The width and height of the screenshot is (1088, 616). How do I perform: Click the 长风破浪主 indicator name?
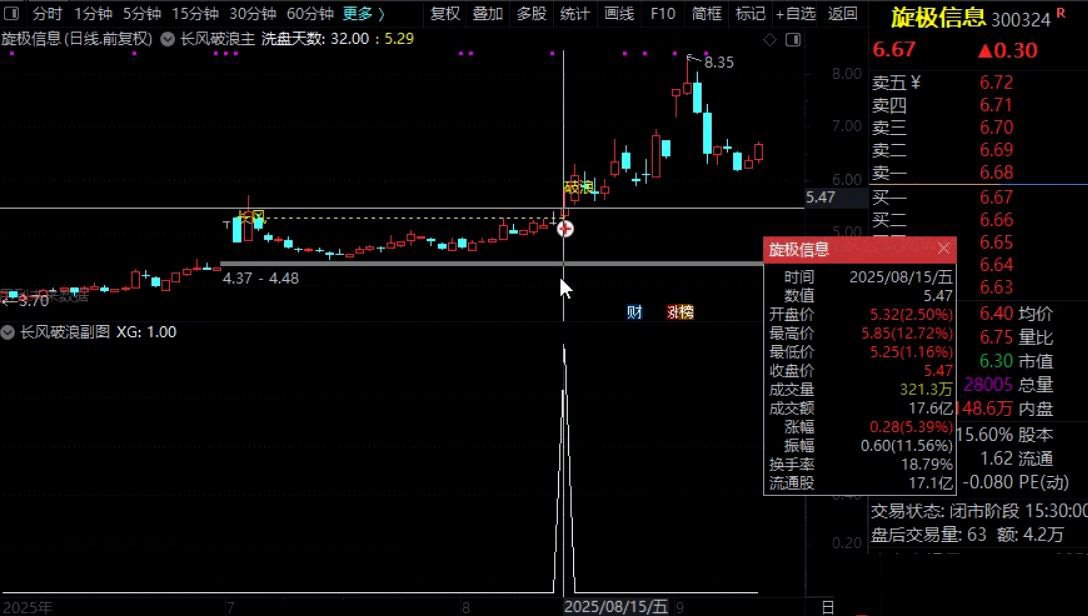click(x=217, y=39)
